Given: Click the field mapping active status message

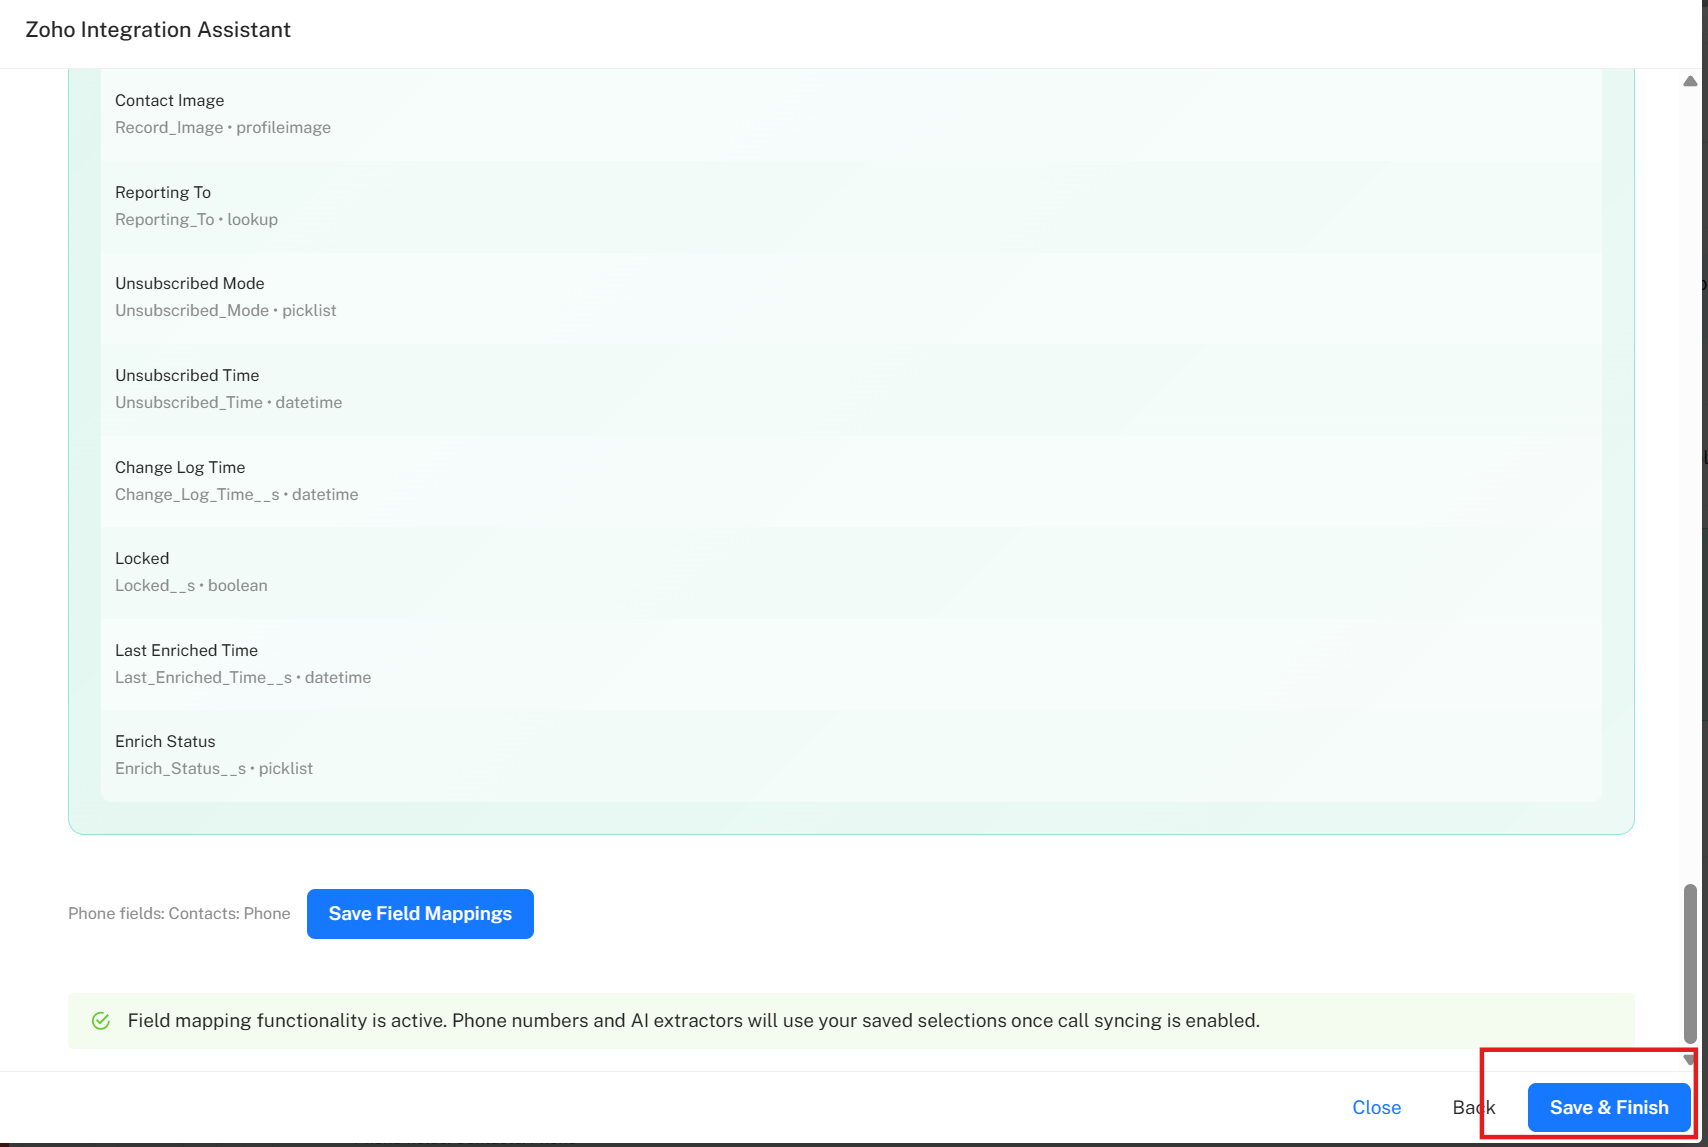Looking at the screenshot, I should pos(693,1021).
